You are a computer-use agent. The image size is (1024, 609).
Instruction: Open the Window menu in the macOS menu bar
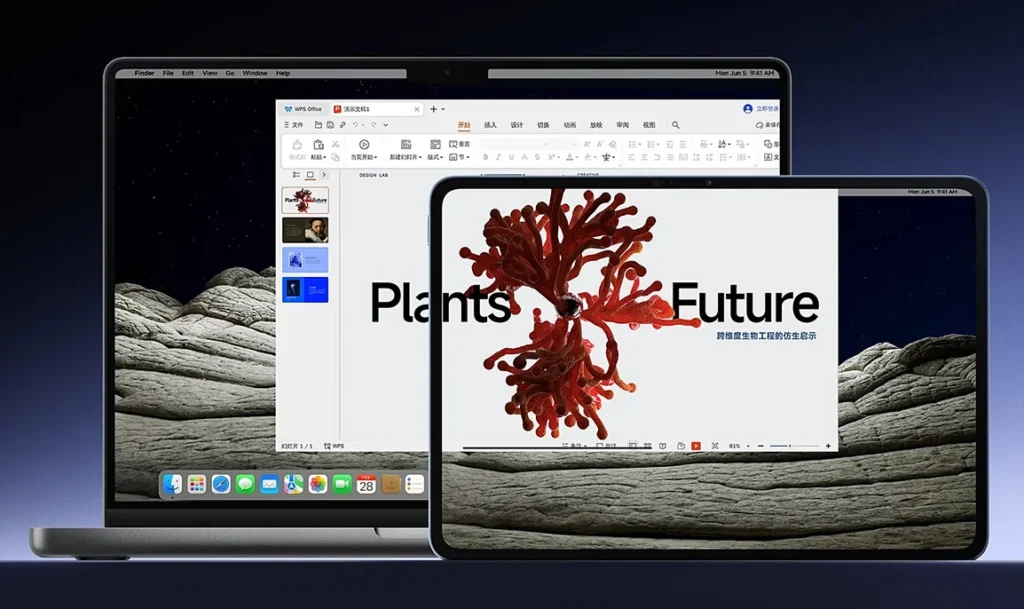point(253,72)
